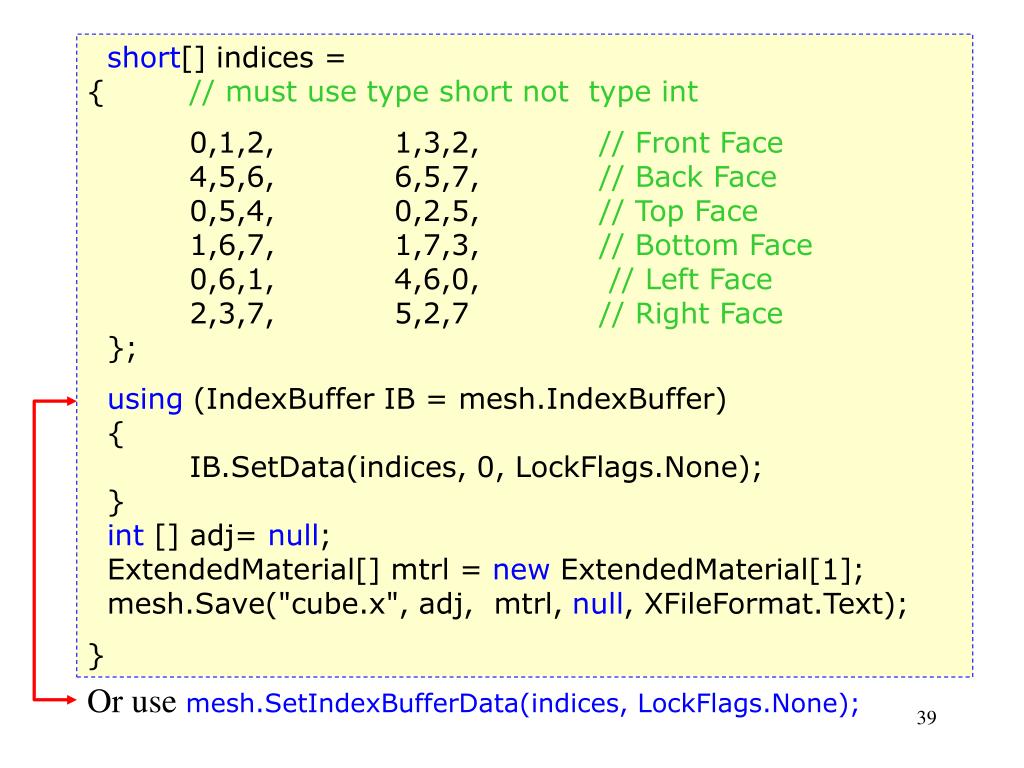The image size is (1024, 768).
Task: Click the index triple '0,5,4,'
Action: pyautogui.click(x=232, y=212)
